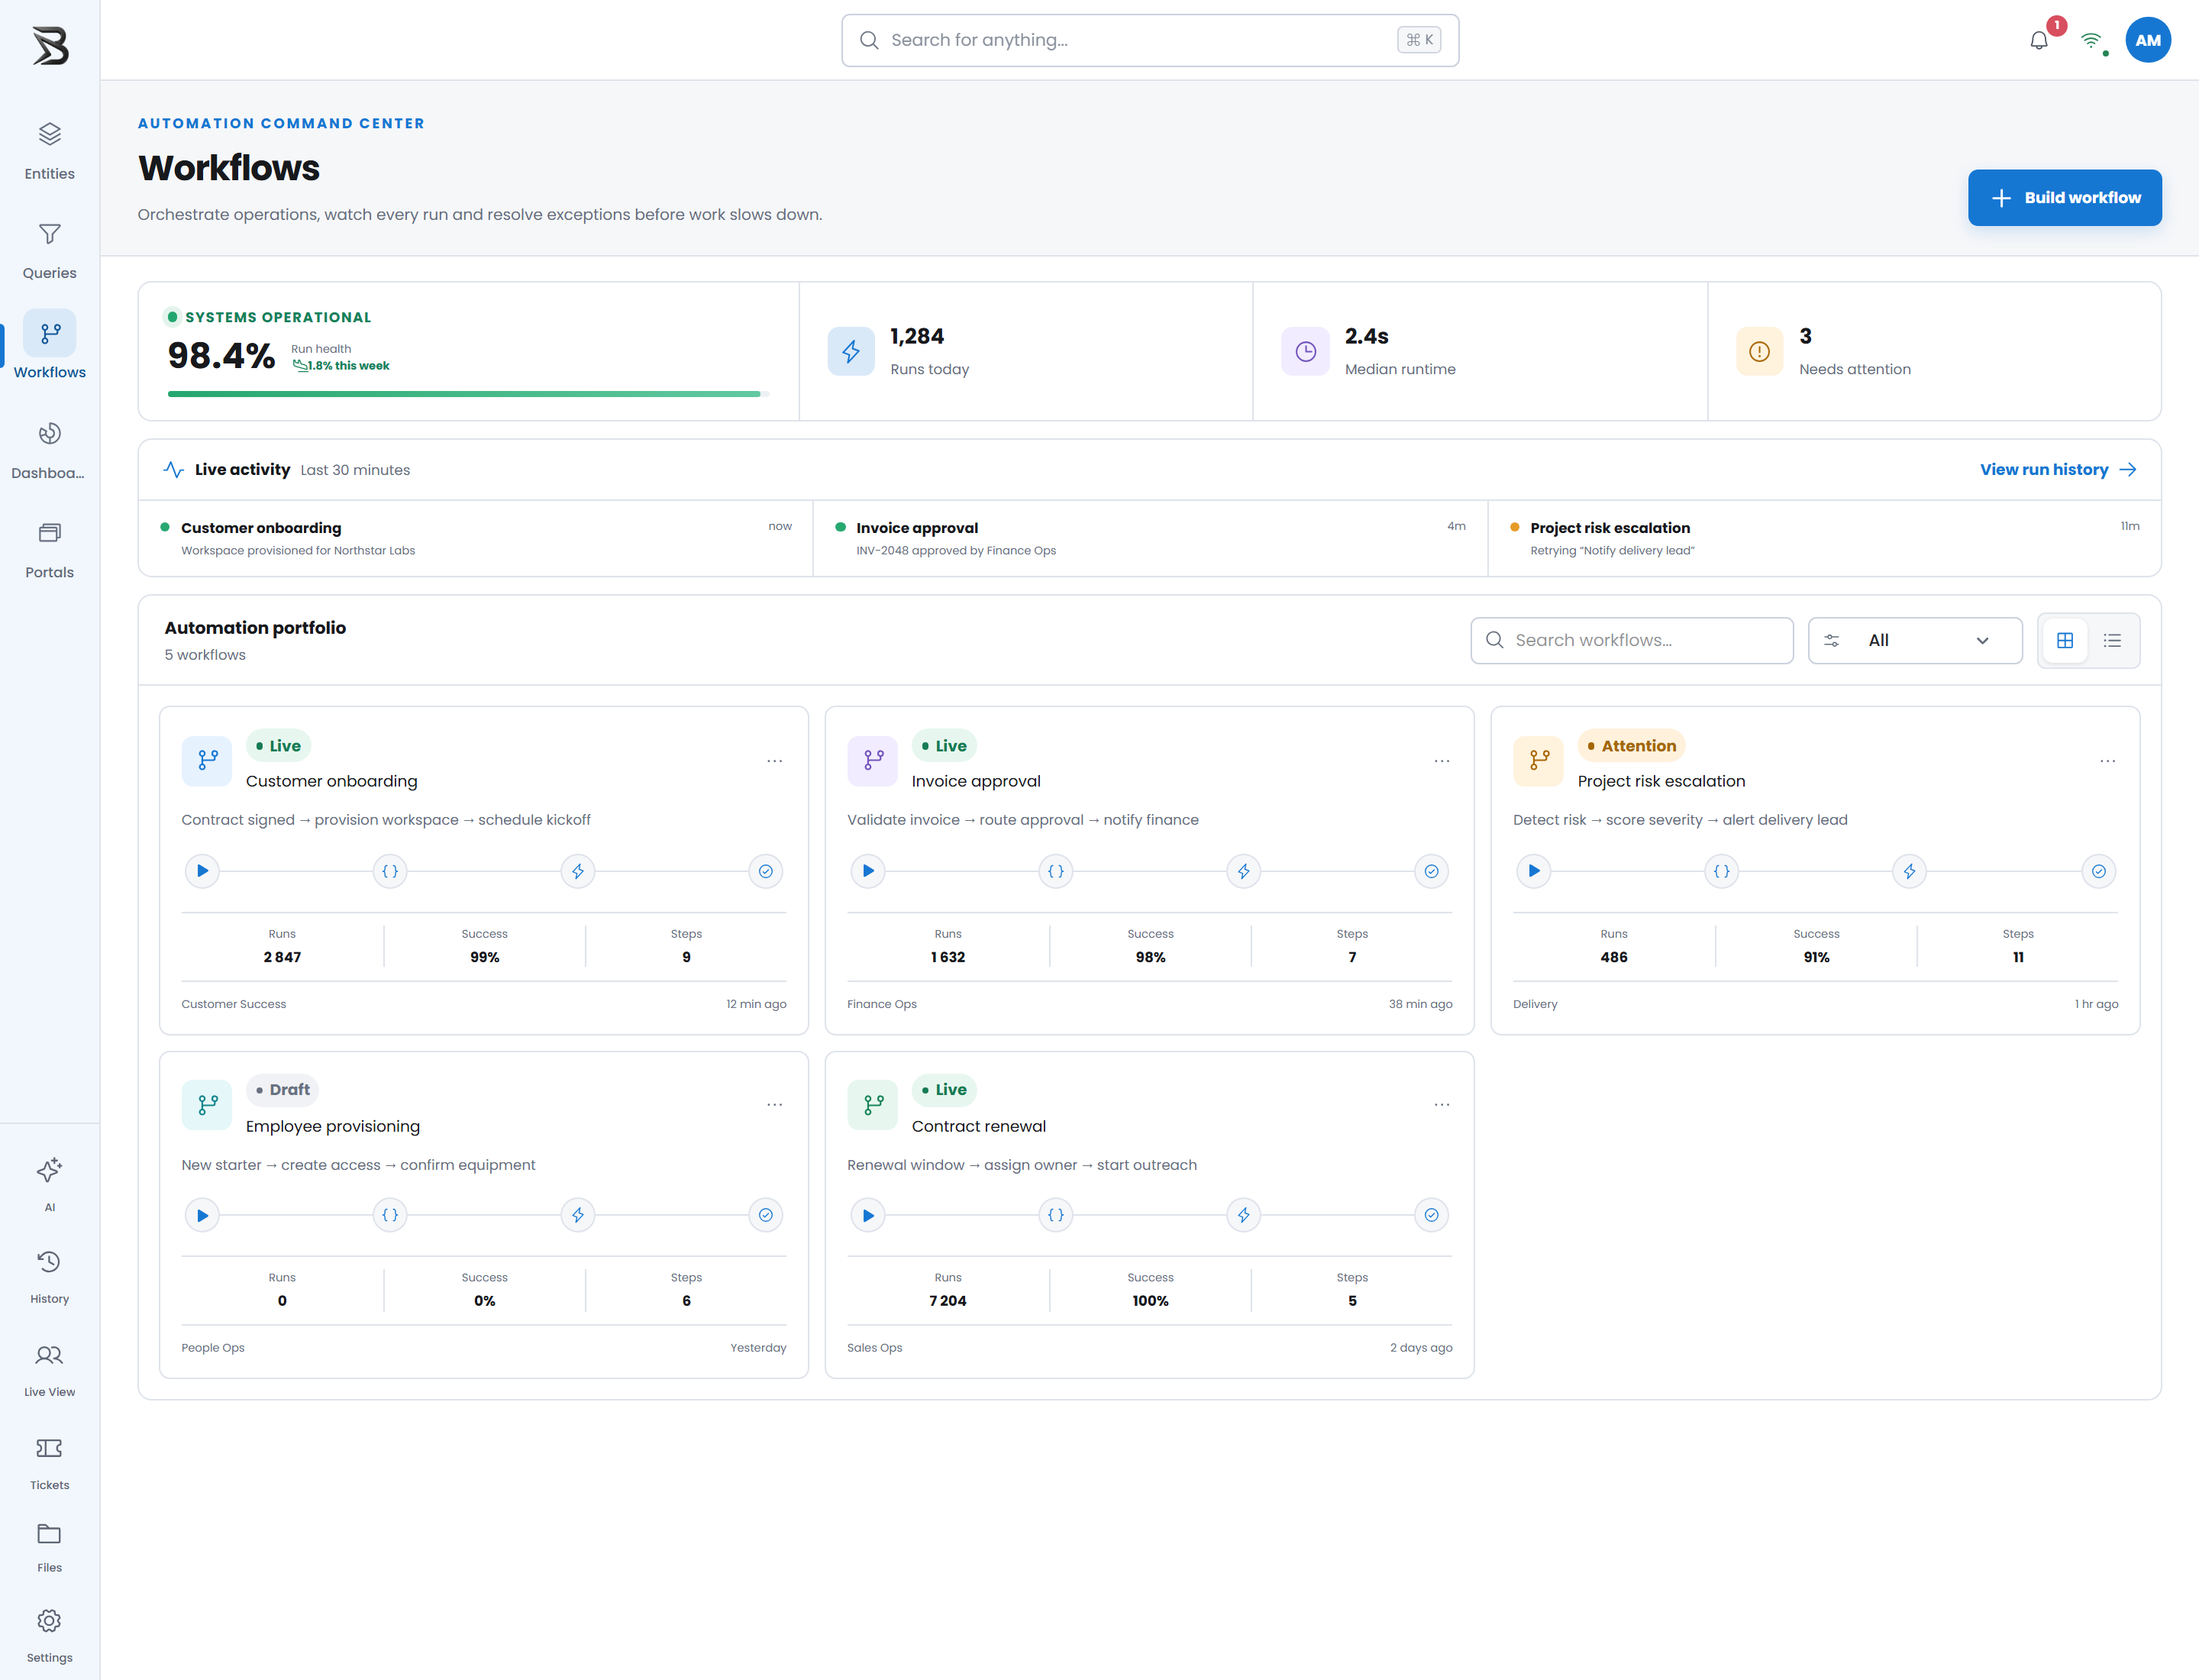The height and width of the screenshot is (1680, 2199).
Task: Click the run health progress bar
Action: click(x=468, y=394)
